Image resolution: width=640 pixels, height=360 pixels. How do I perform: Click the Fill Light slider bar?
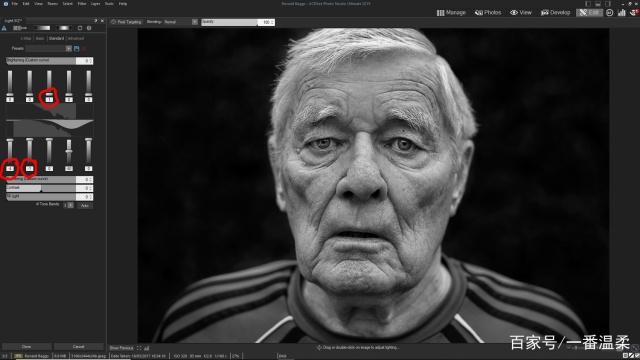tap(41, 197)
